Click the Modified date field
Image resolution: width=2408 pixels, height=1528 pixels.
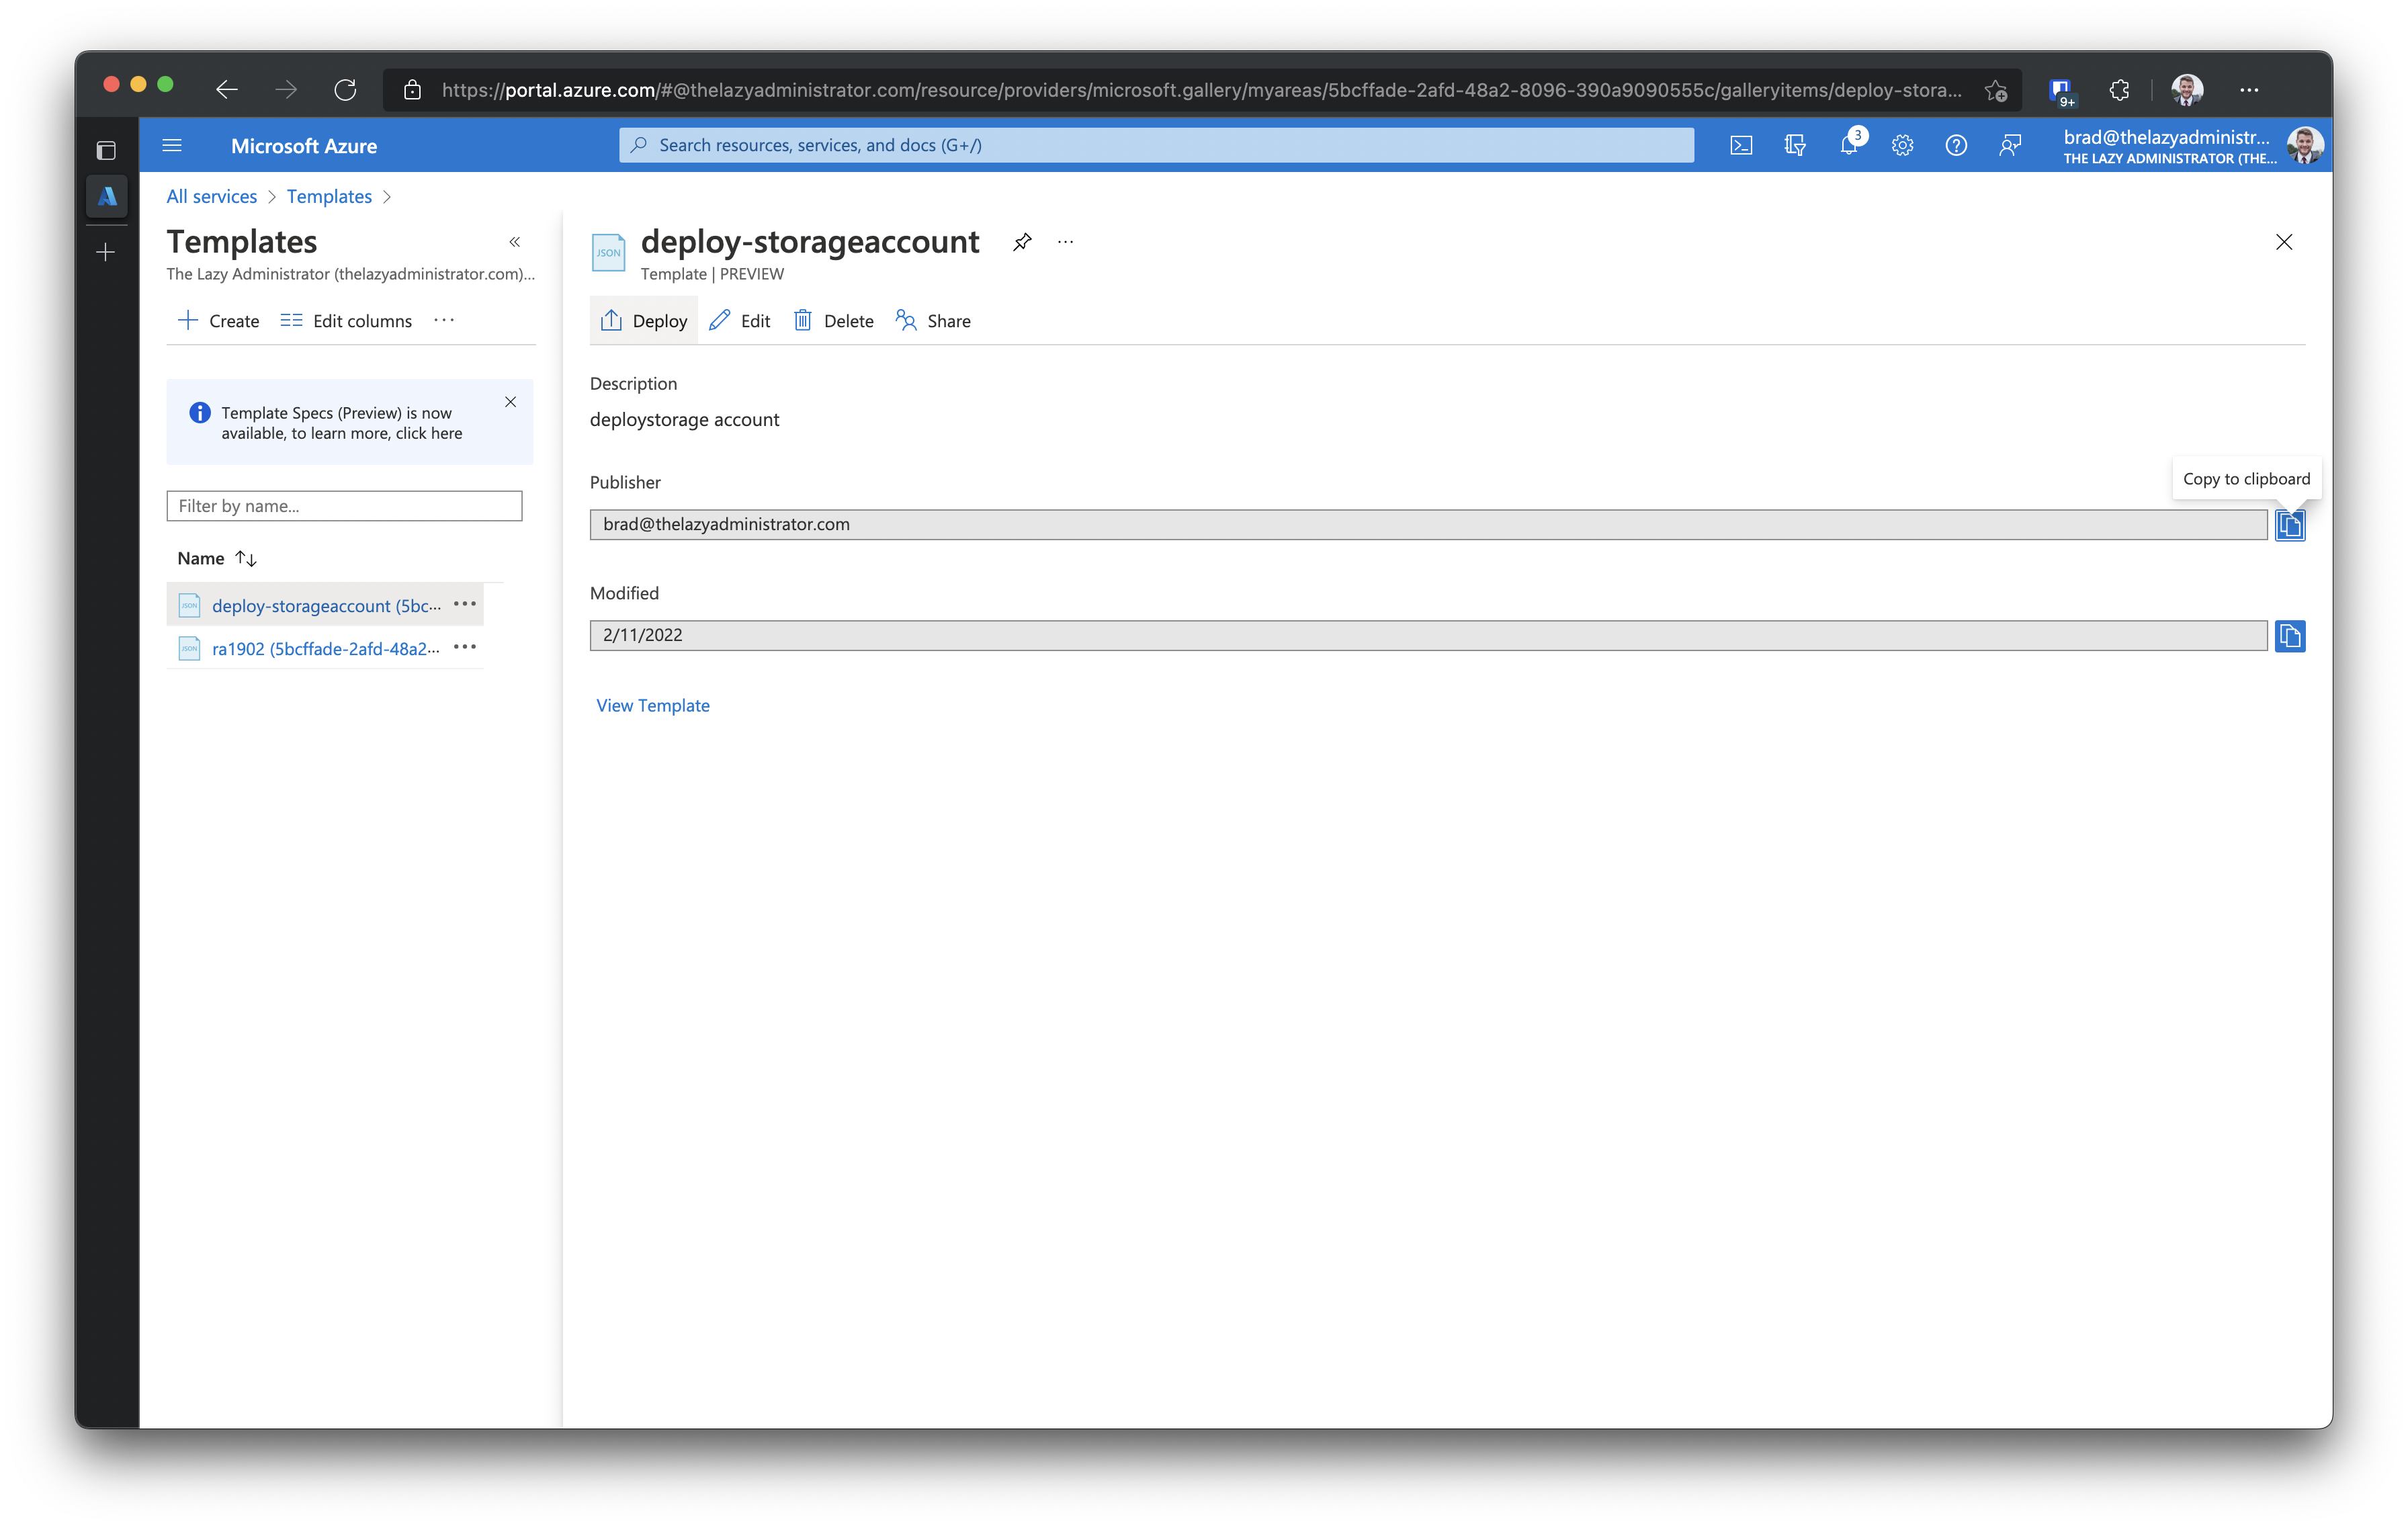click(1428, 636)
